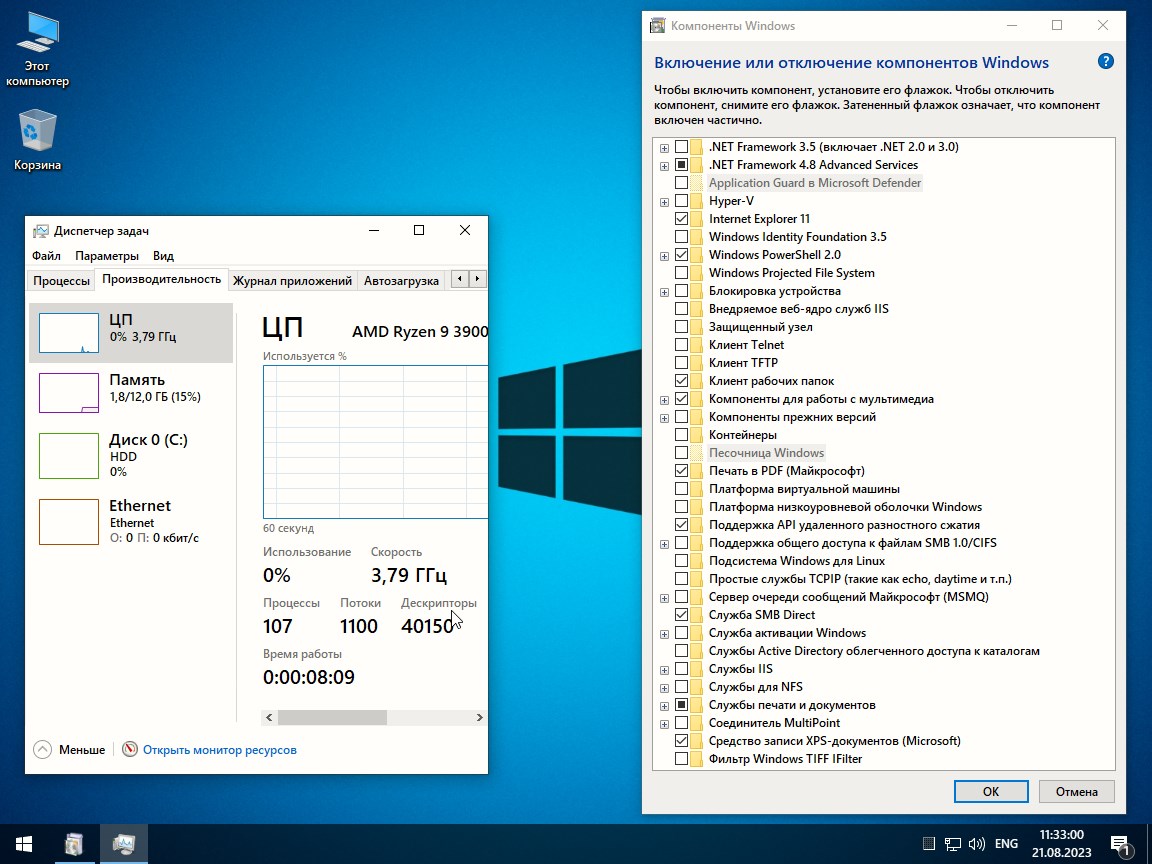Uncheck Internet Explorer 11 component
Screen dimensions: 1152x864
point(681,219)
